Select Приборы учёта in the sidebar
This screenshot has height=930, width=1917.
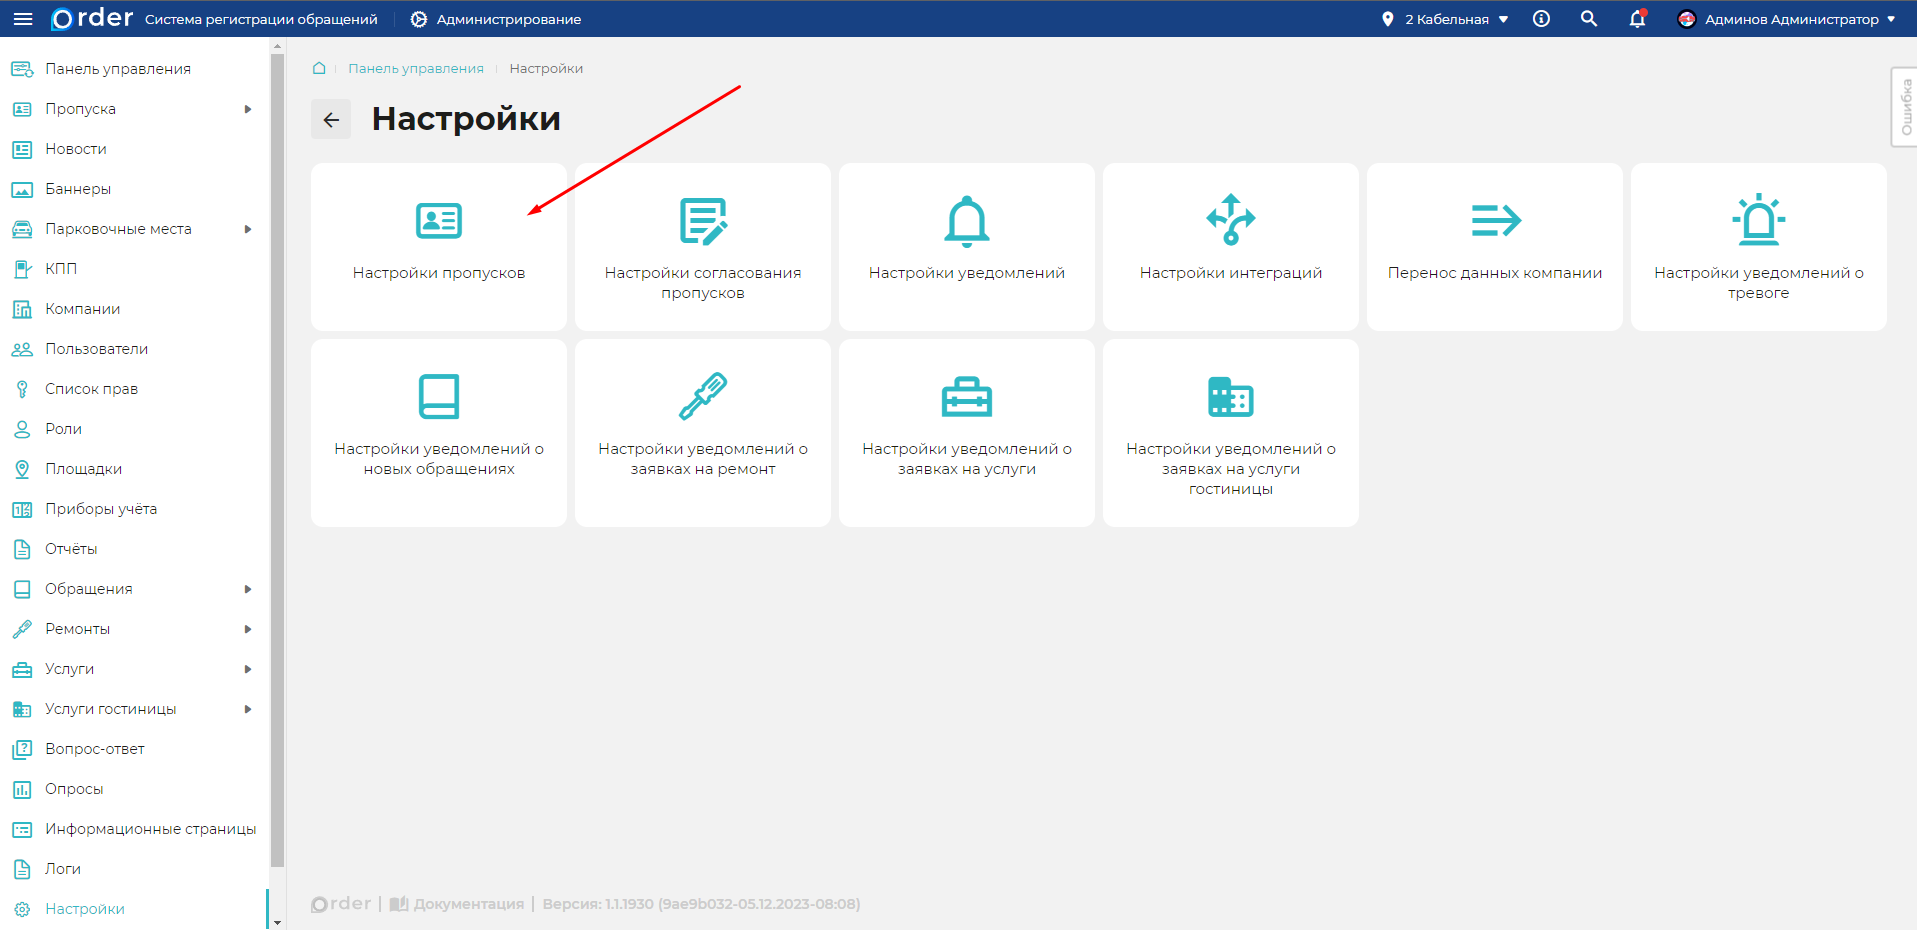100,509
